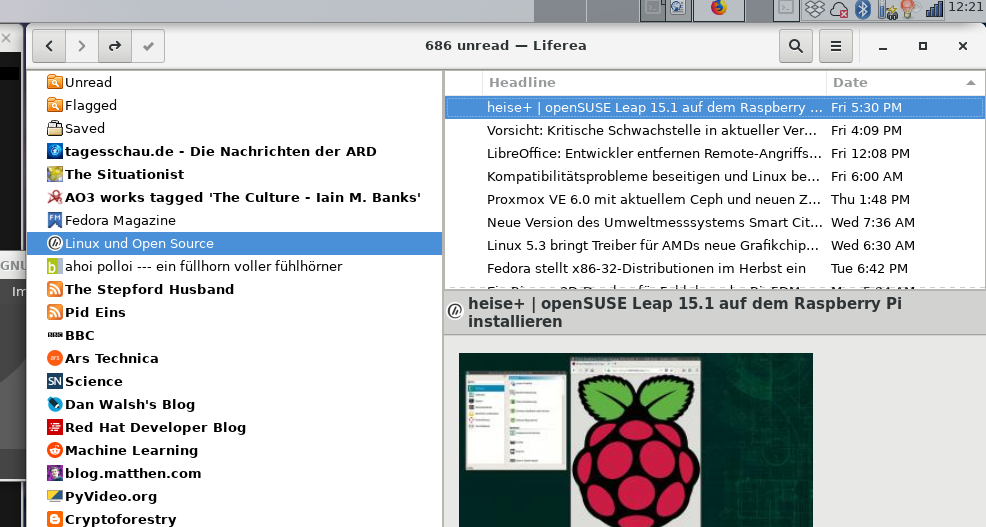Screen dimensions: 986x527
Task: Click the AO3 feed icon
Action: tap(55, 197)
